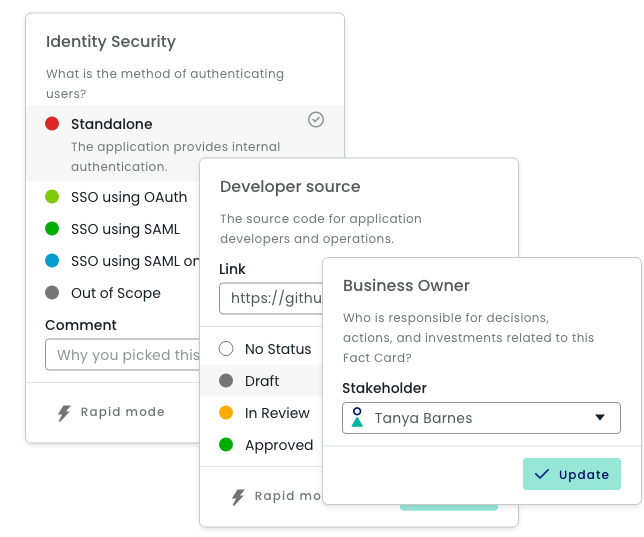Screen dimensions: 644x537
Task: Click the Comment input field
Action: [122, 355]
